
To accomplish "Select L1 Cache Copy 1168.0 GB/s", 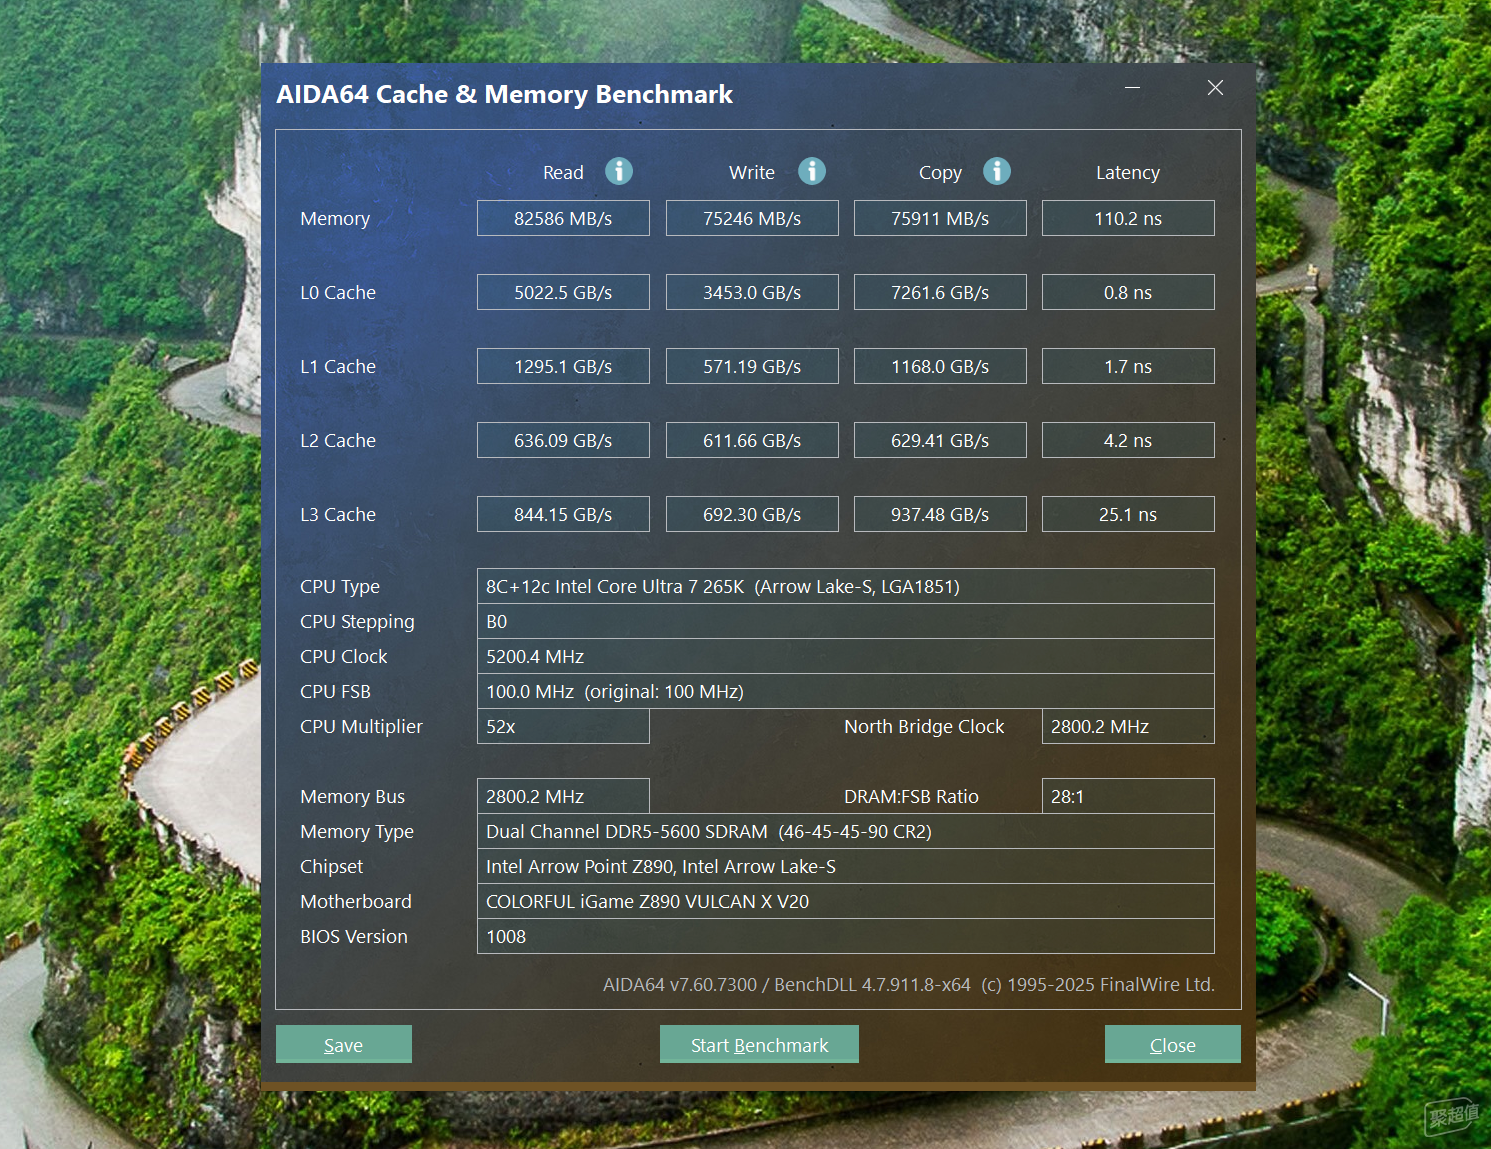I will (x=940, y=366).
